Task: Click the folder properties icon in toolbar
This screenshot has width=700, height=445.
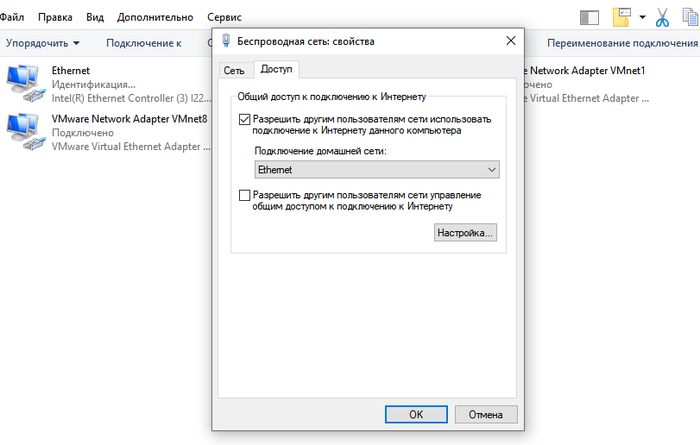Action: pos(623,17)
